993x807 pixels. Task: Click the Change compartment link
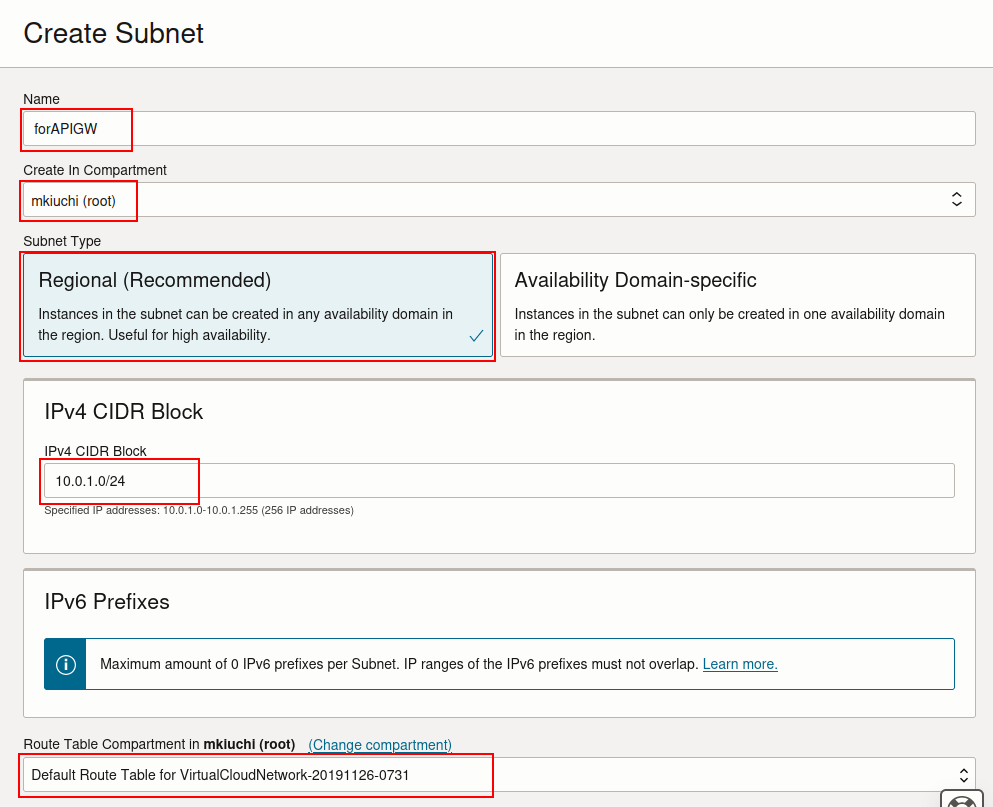tap(380, 744)
